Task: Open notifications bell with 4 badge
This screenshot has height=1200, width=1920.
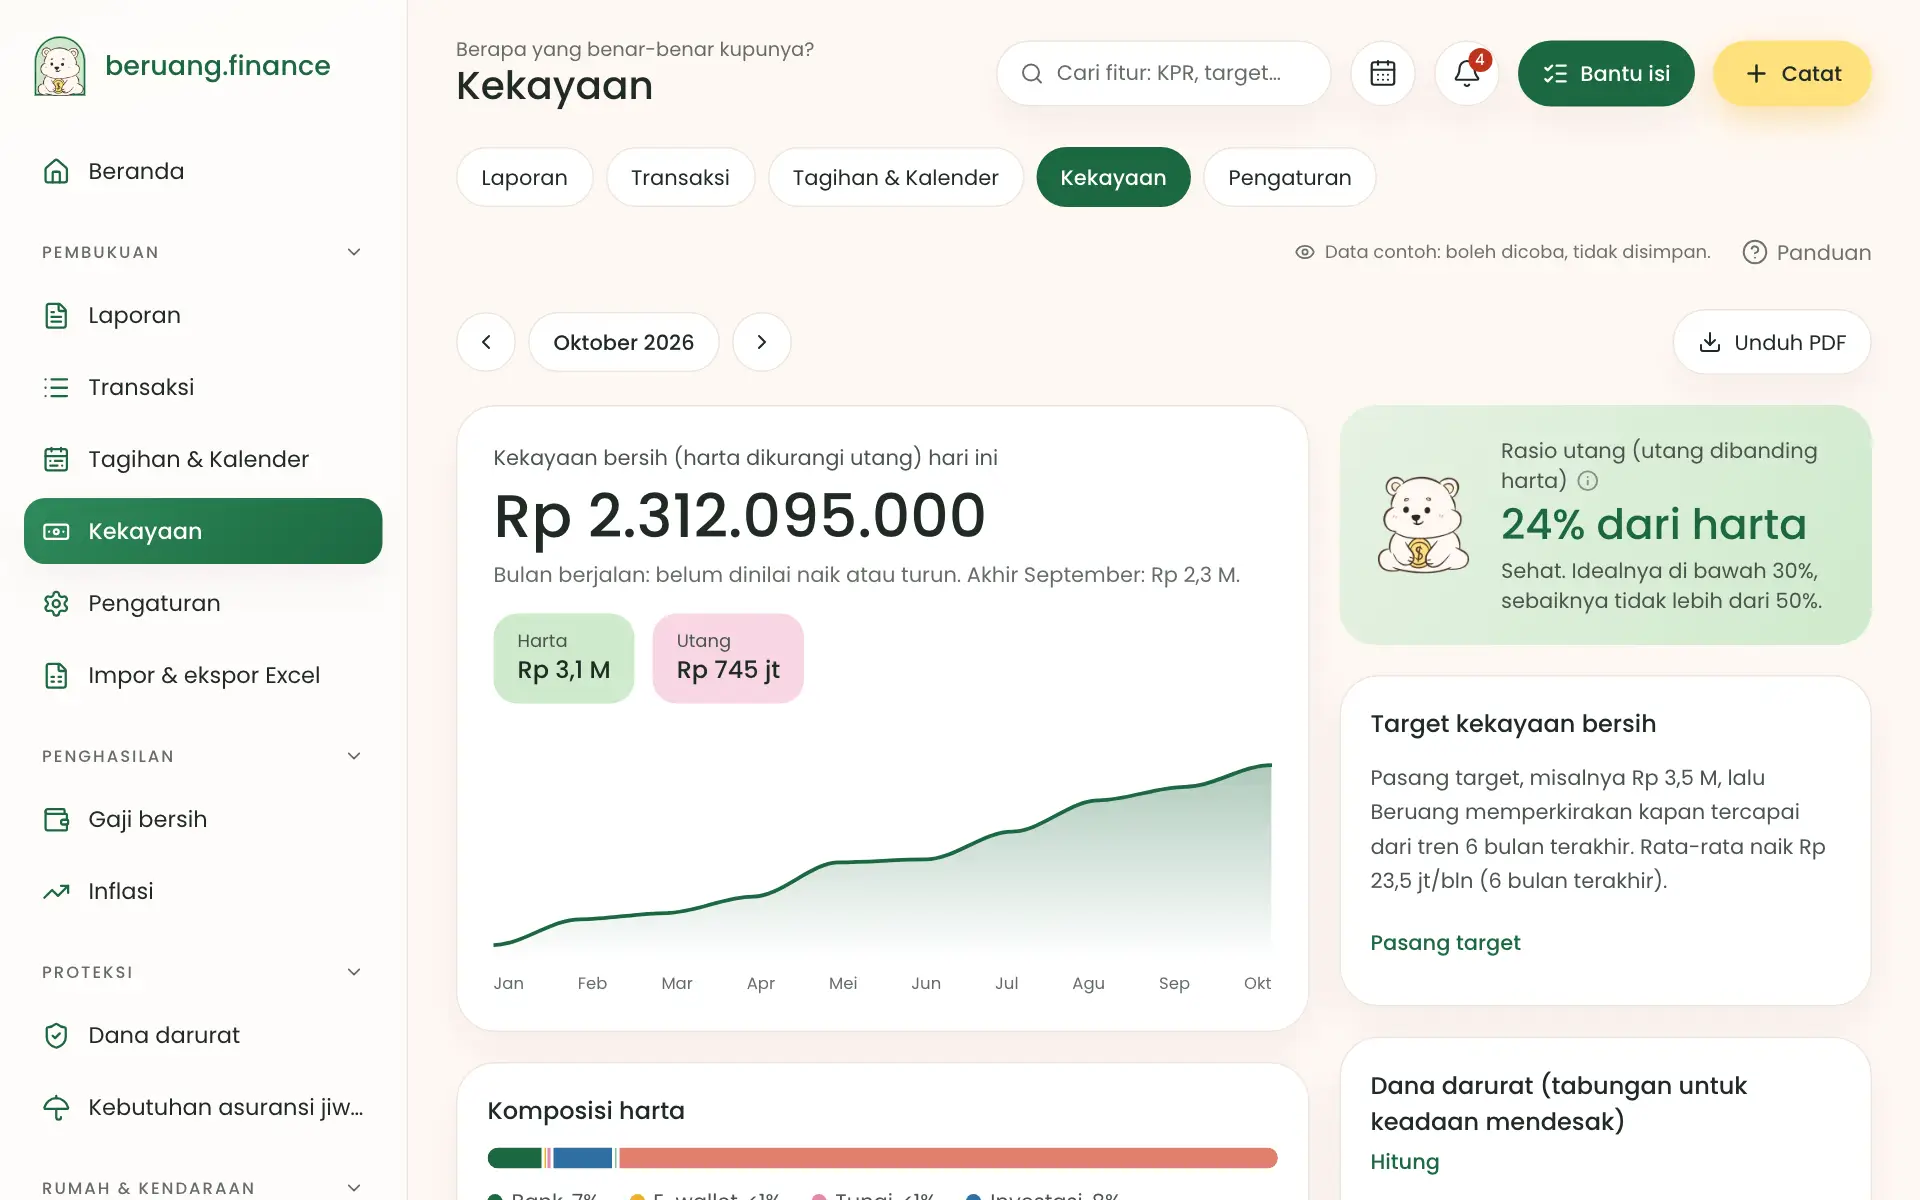Action: click(x=1466, y=73)
